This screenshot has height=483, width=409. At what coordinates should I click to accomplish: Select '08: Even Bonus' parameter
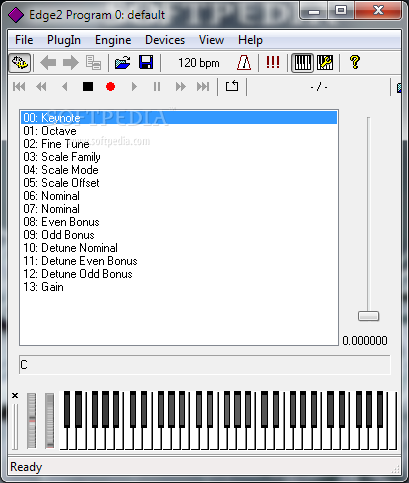179,222
